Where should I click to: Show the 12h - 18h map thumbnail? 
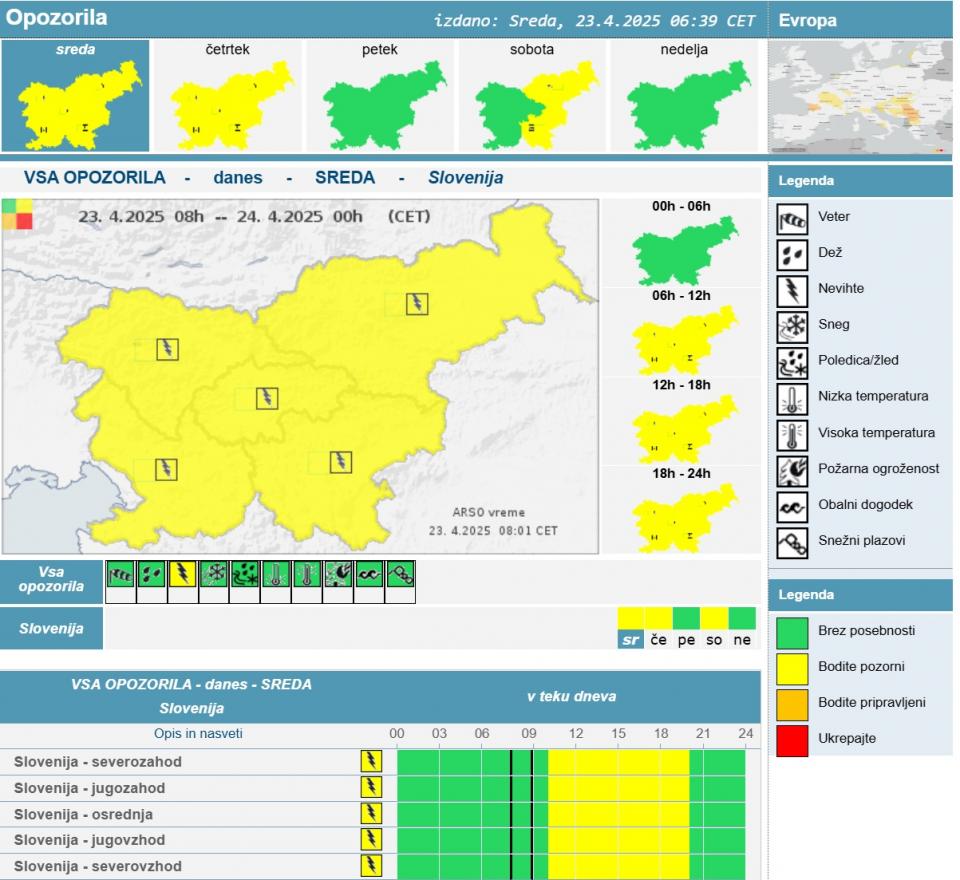(x=682, y=428)
